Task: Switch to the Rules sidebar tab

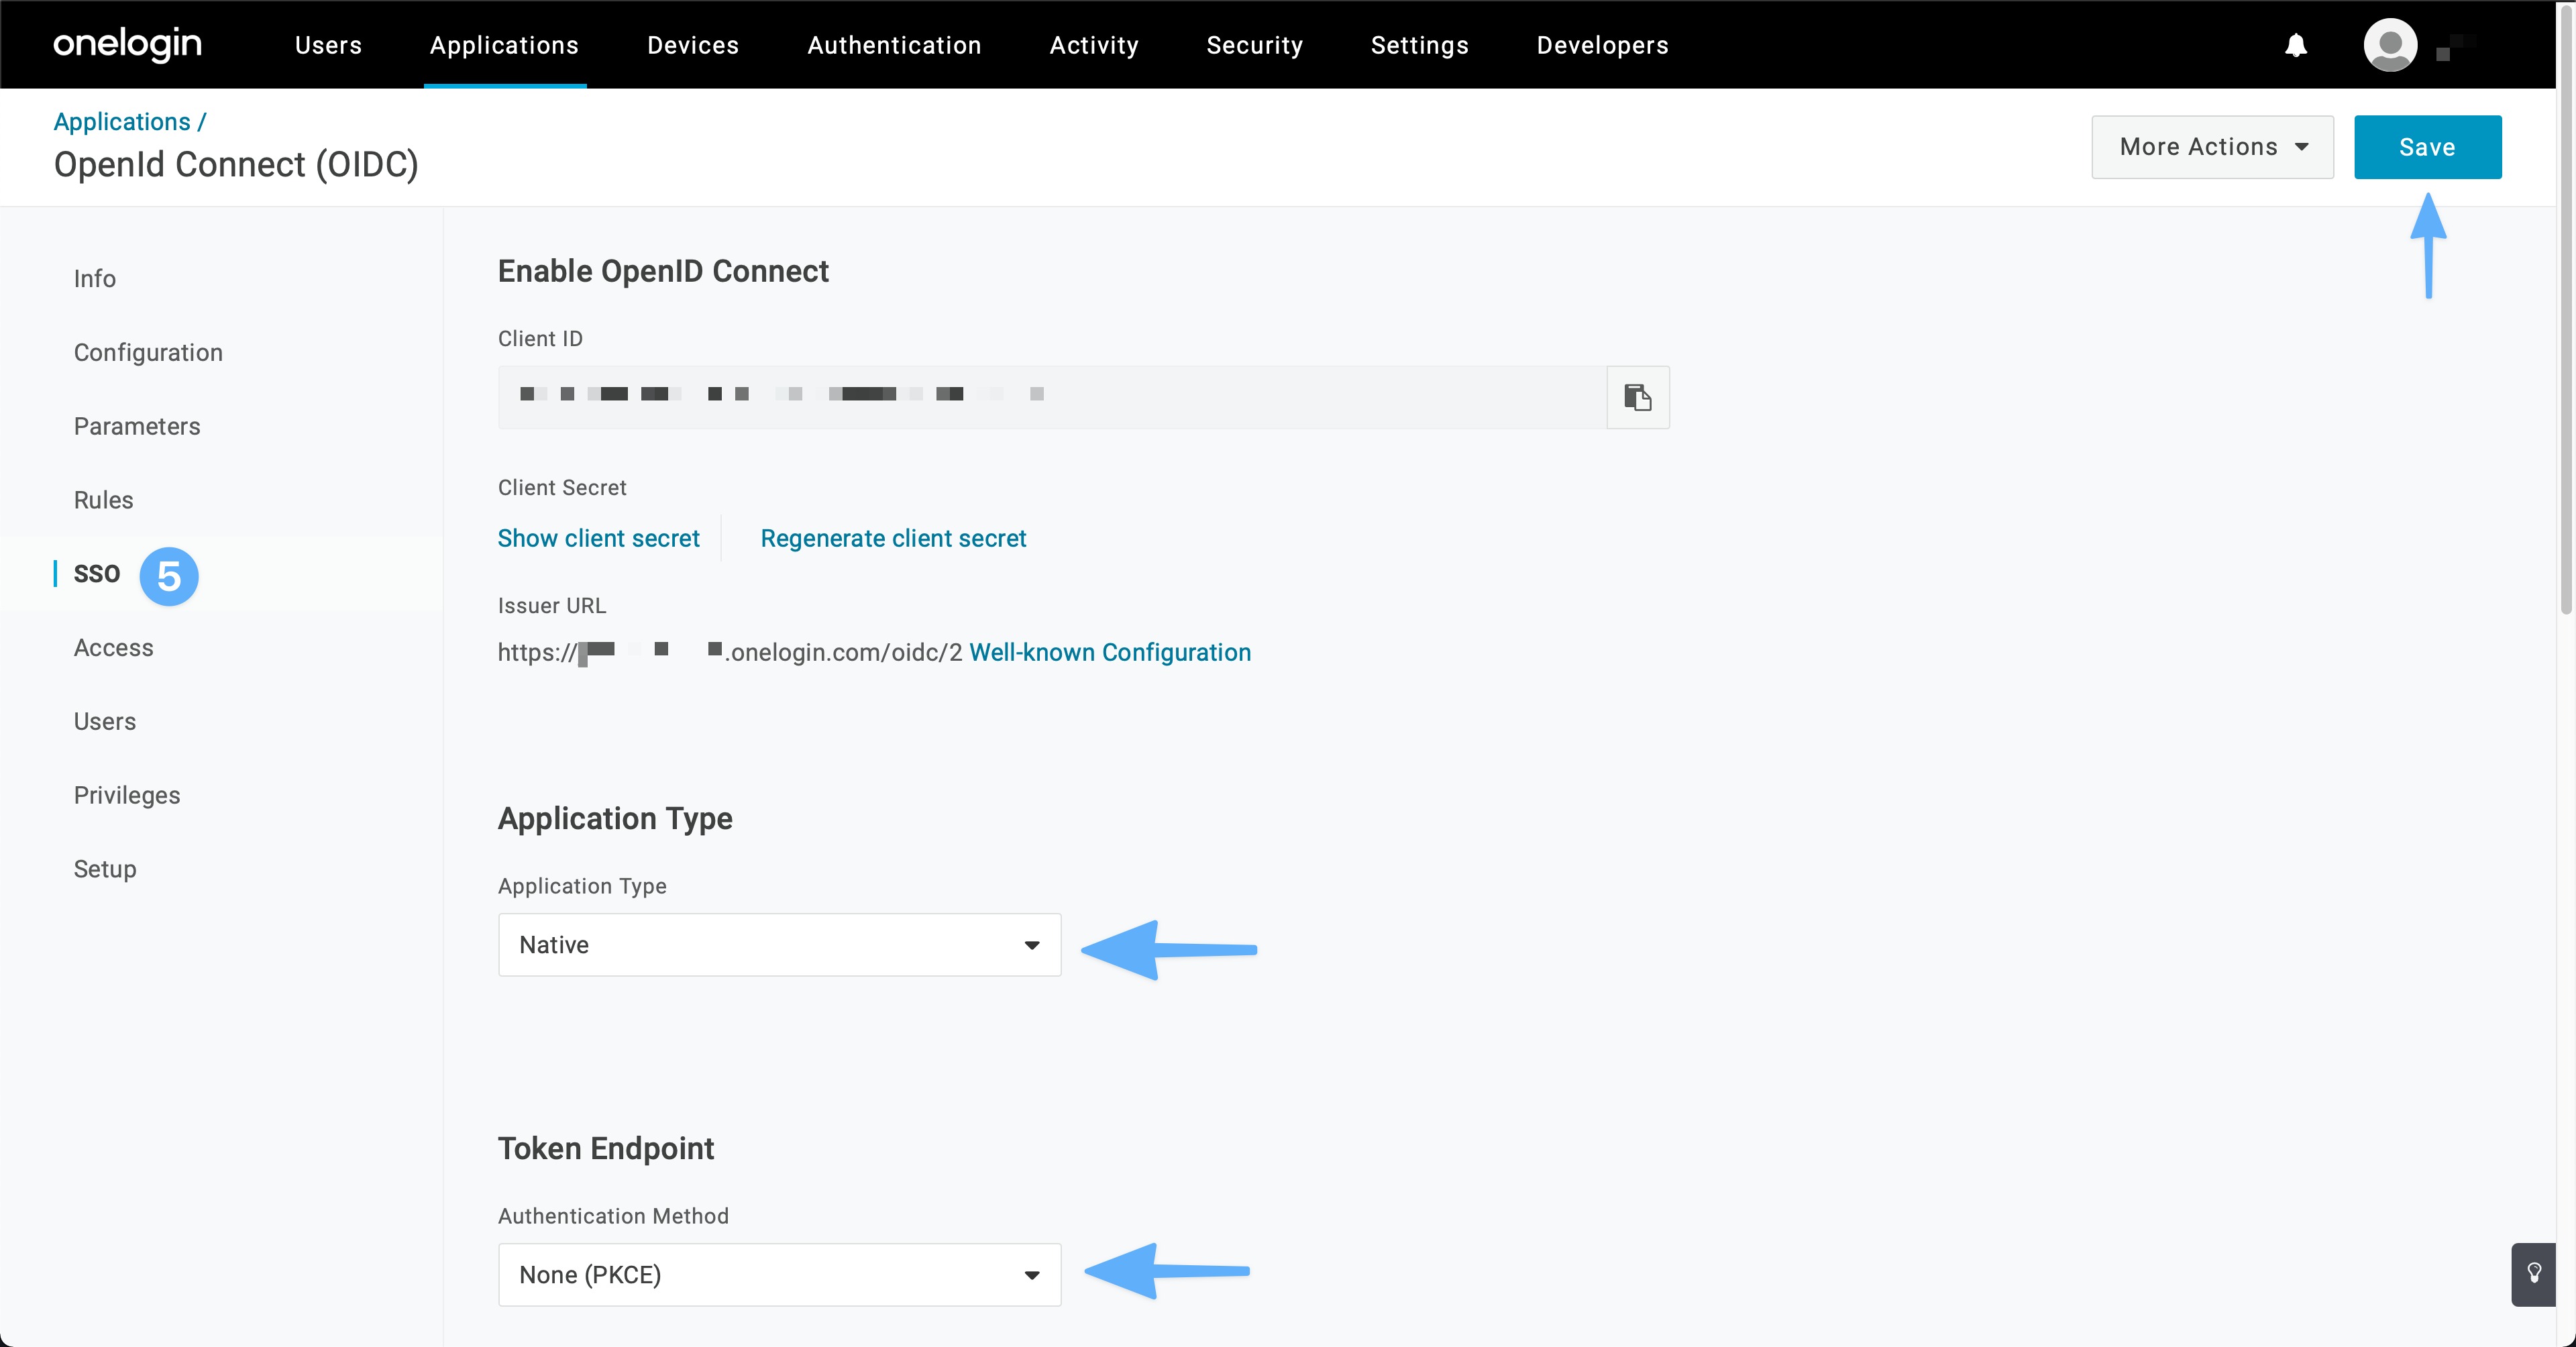Action: 103,500
